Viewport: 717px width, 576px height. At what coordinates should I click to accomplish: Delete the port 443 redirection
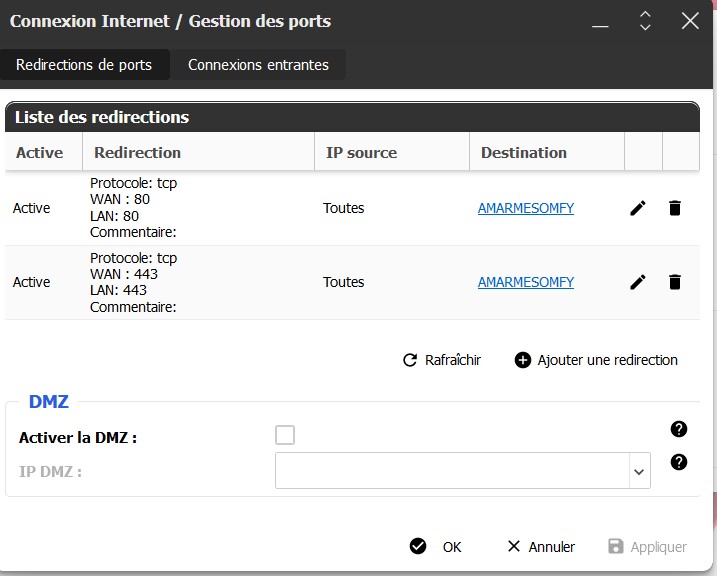pyautogui.click(x=675, y=282)
